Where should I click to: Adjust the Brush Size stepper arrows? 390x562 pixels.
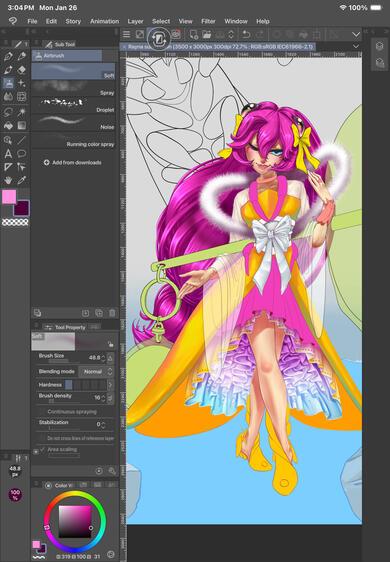104,358
